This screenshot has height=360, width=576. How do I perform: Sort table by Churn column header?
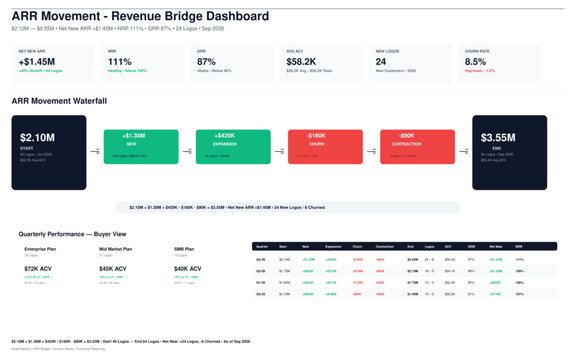tap(357, 246)
